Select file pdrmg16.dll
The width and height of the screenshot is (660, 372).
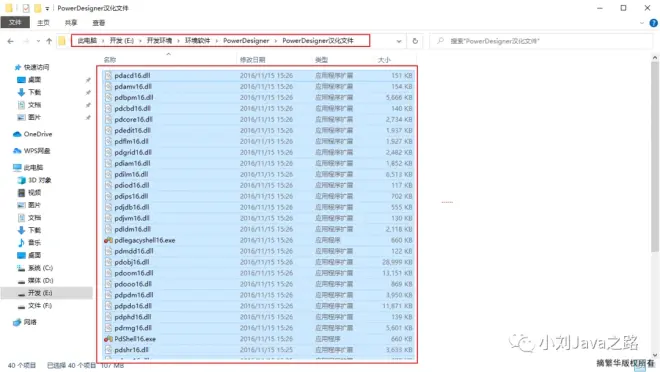133,328
